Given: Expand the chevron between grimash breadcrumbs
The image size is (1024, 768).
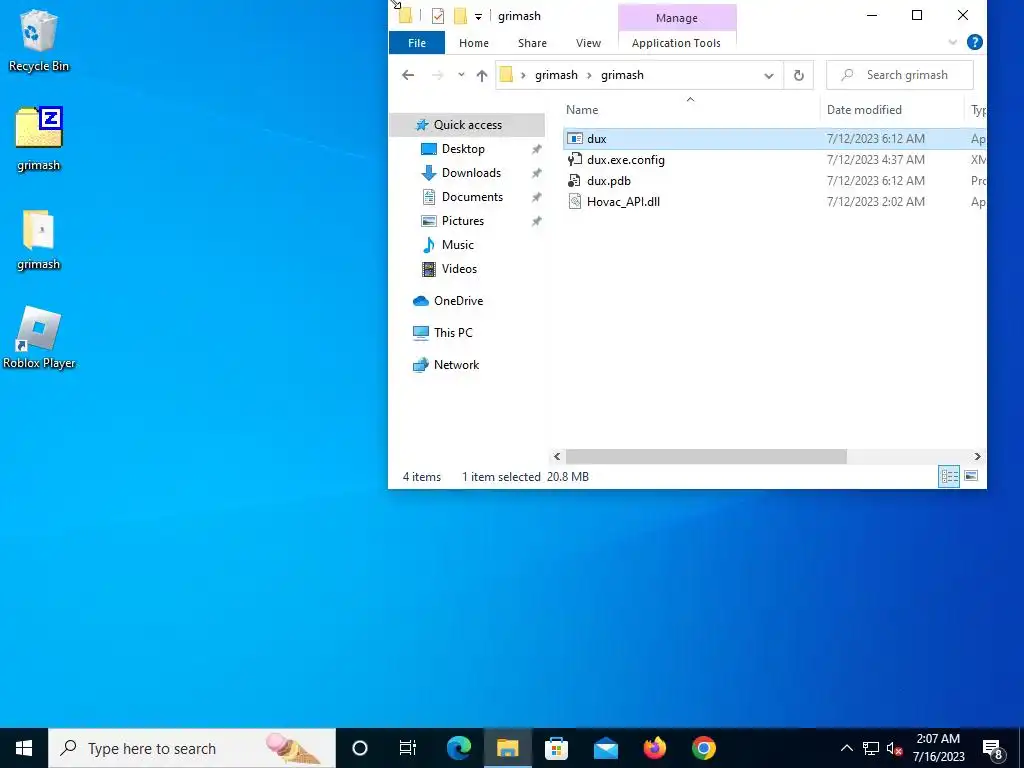Looking at the screenshot, I should tap(589, 75).
